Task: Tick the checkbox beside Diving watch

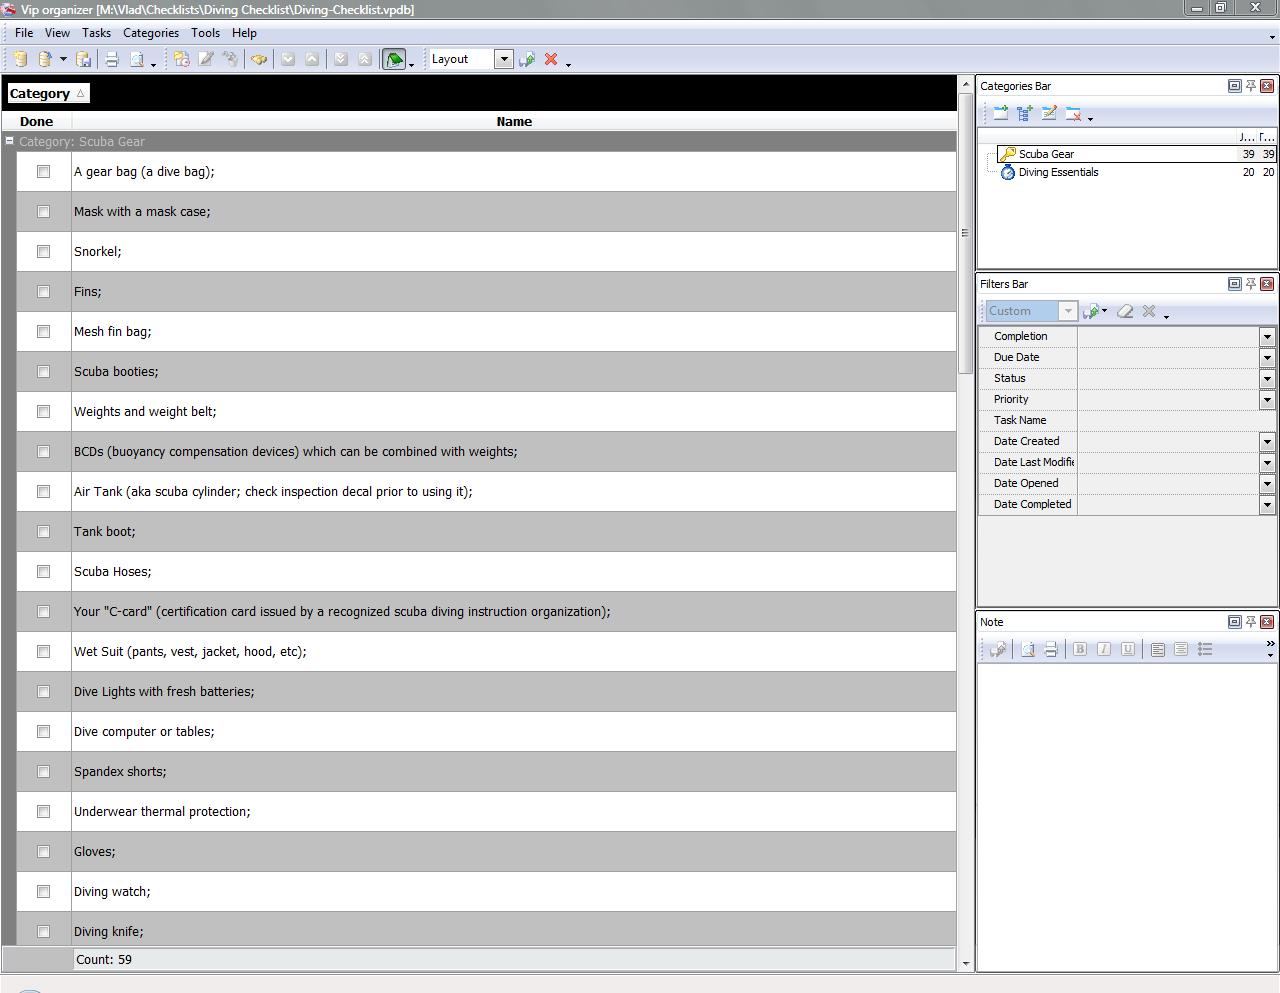Action: tap(43, 892)
